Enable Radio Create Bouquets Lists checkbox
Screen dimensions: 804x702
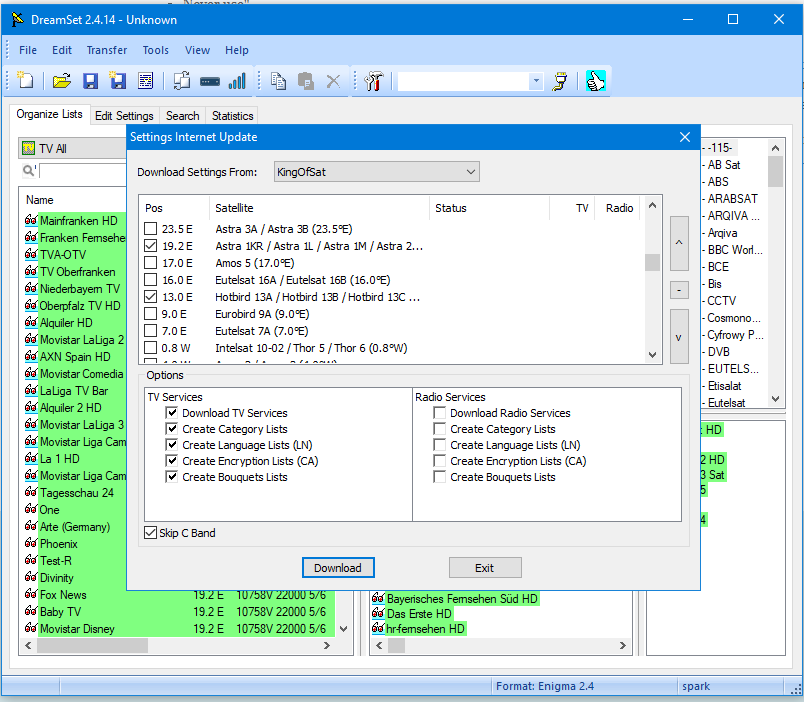(x=439, y=477)
